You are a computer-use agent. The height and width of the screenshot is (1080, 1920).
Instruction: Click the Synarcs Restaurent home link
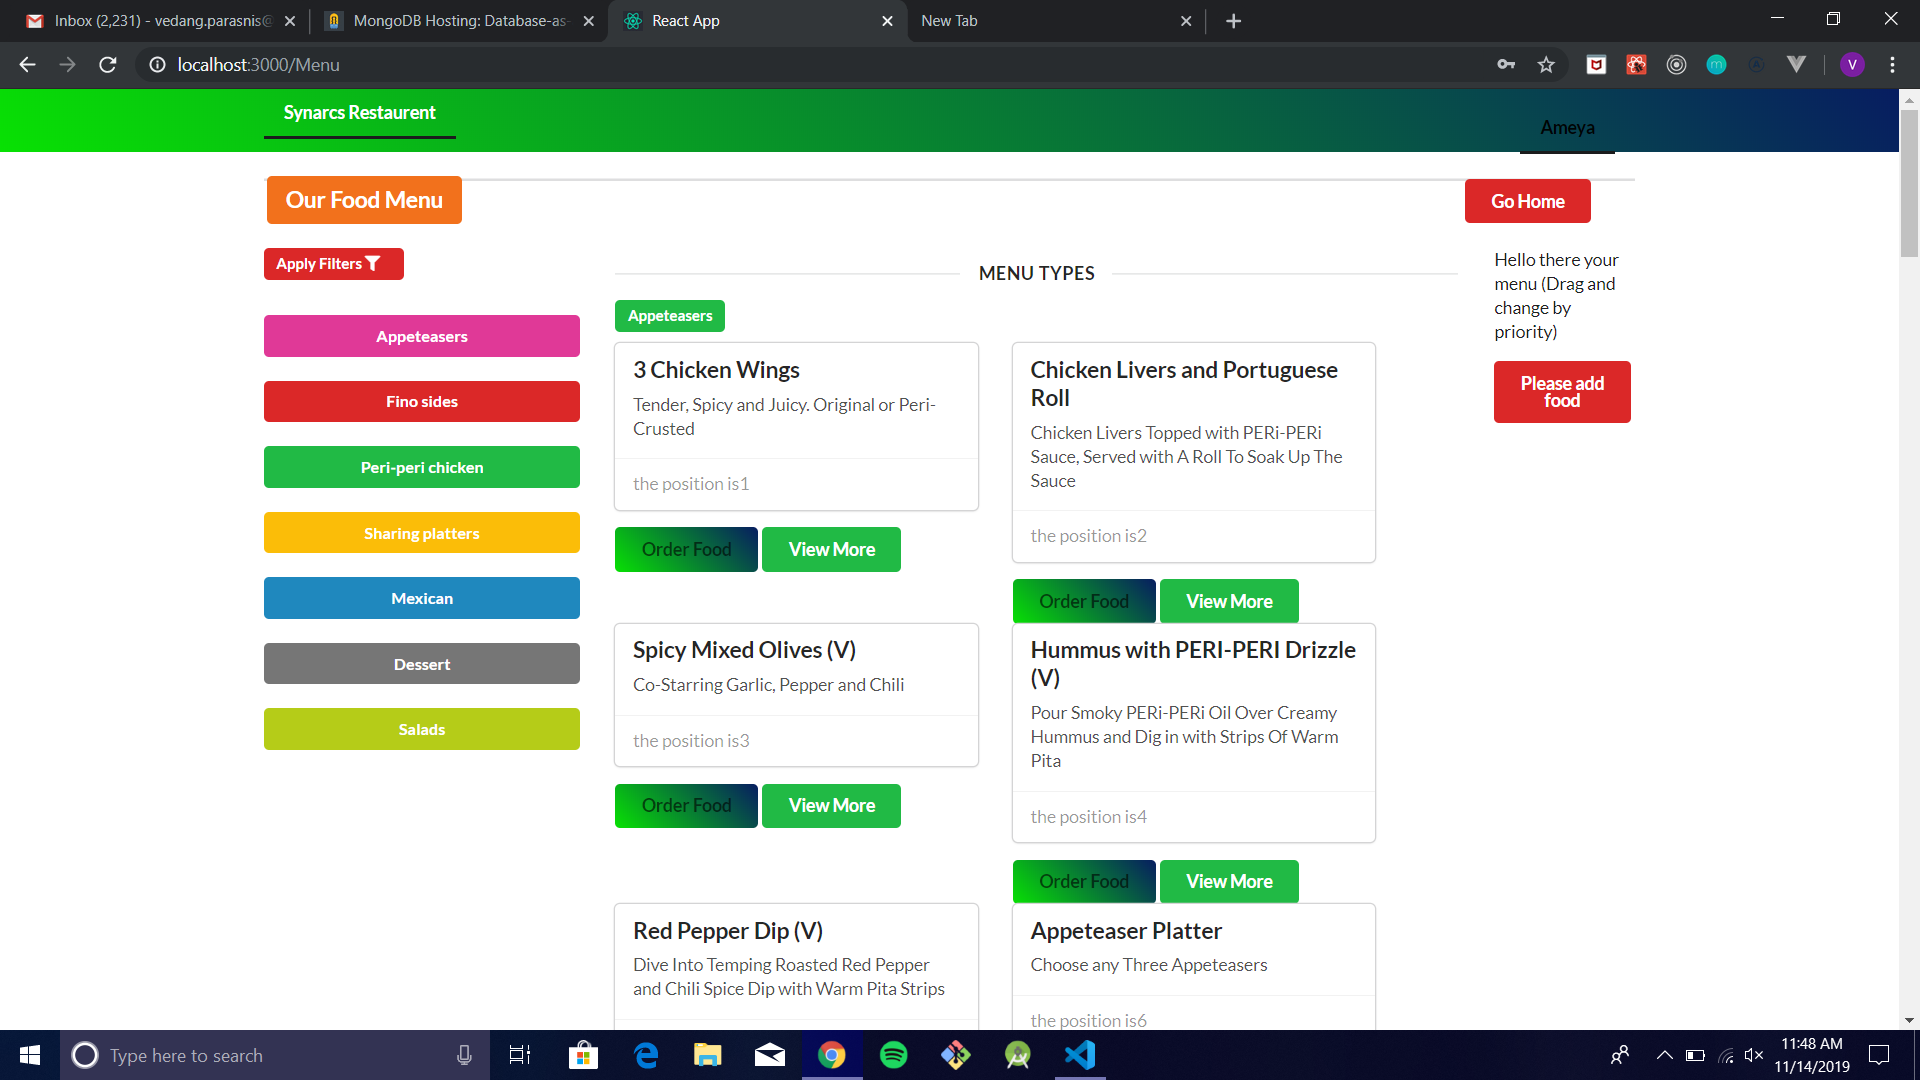[360, 112]
